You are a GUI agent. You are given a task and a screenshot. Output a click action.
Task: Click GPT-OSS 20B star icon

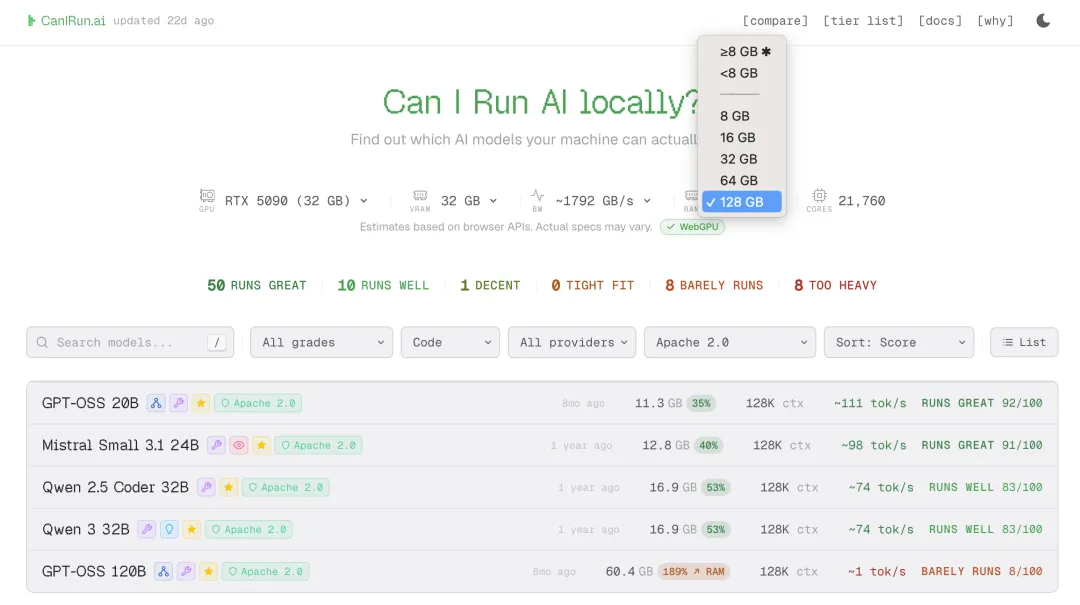(200, 403)
